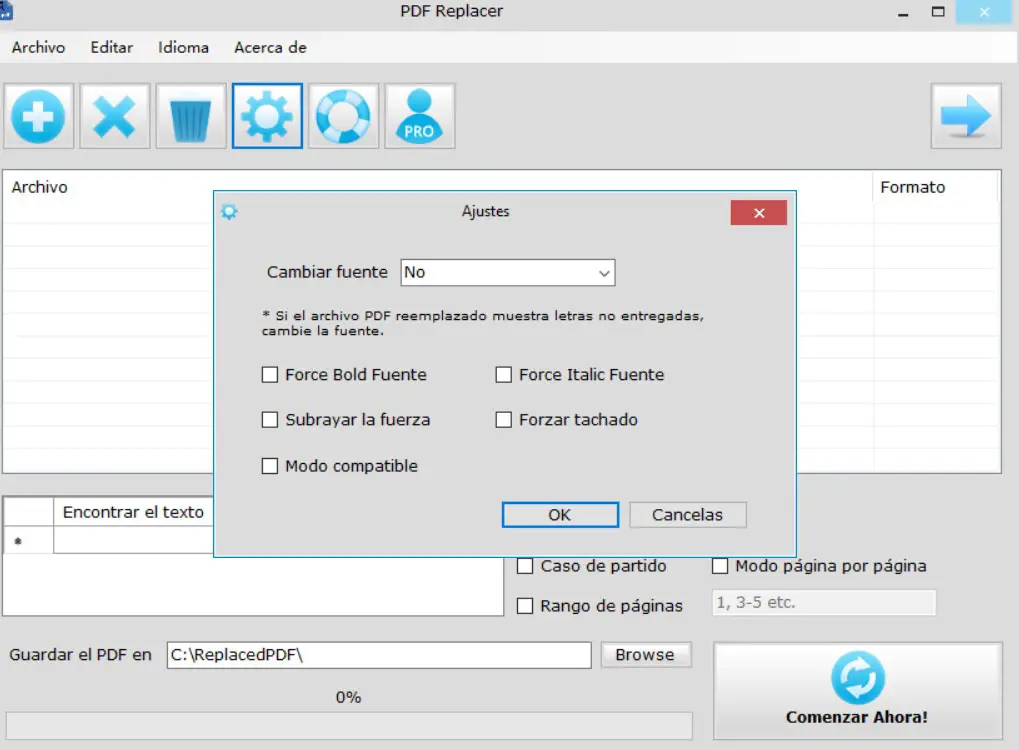Enable Modo página por página checkbox

coord(720,566)
